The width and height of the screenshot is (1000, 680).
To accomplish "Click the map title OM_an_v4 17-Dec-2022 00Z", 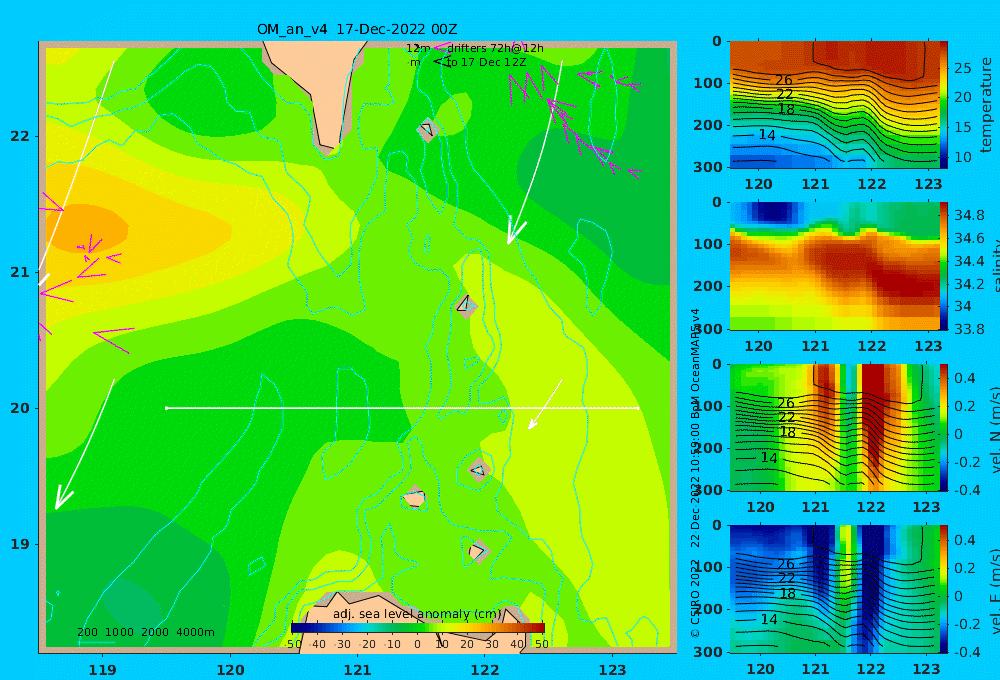I will (x=357, y=29).
